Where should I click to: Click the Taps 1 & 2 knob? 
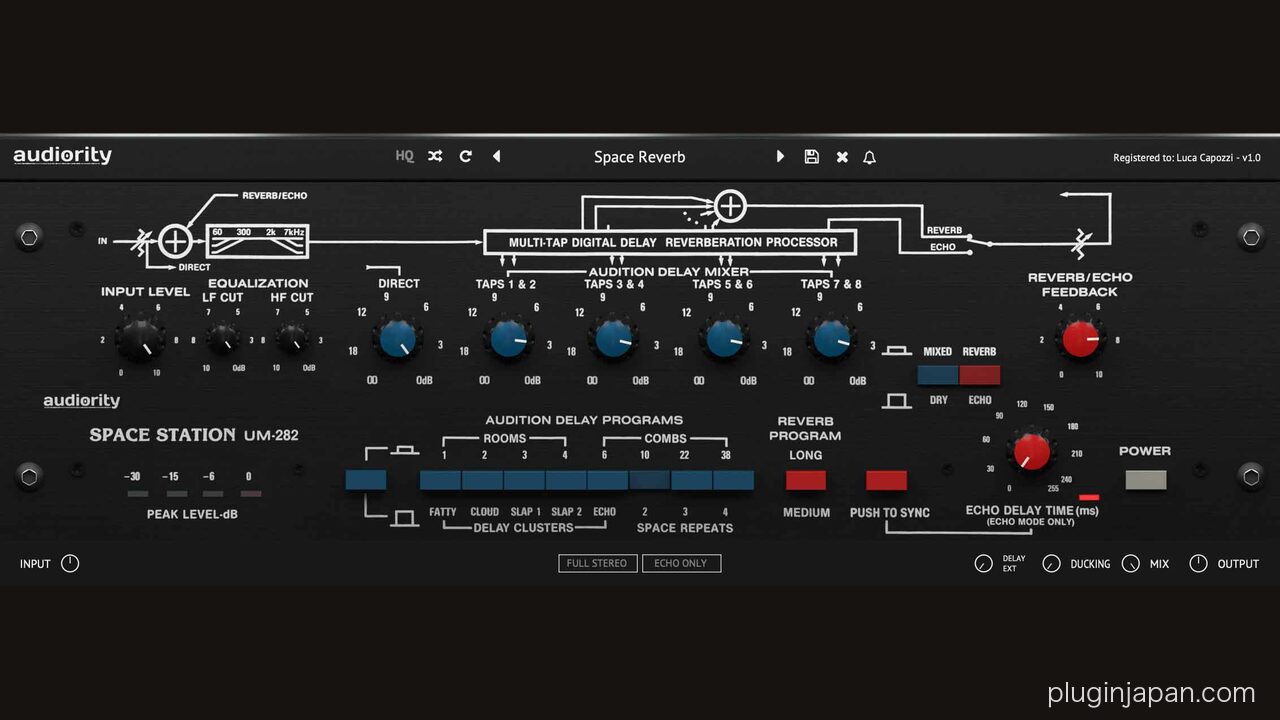point(508,339)
